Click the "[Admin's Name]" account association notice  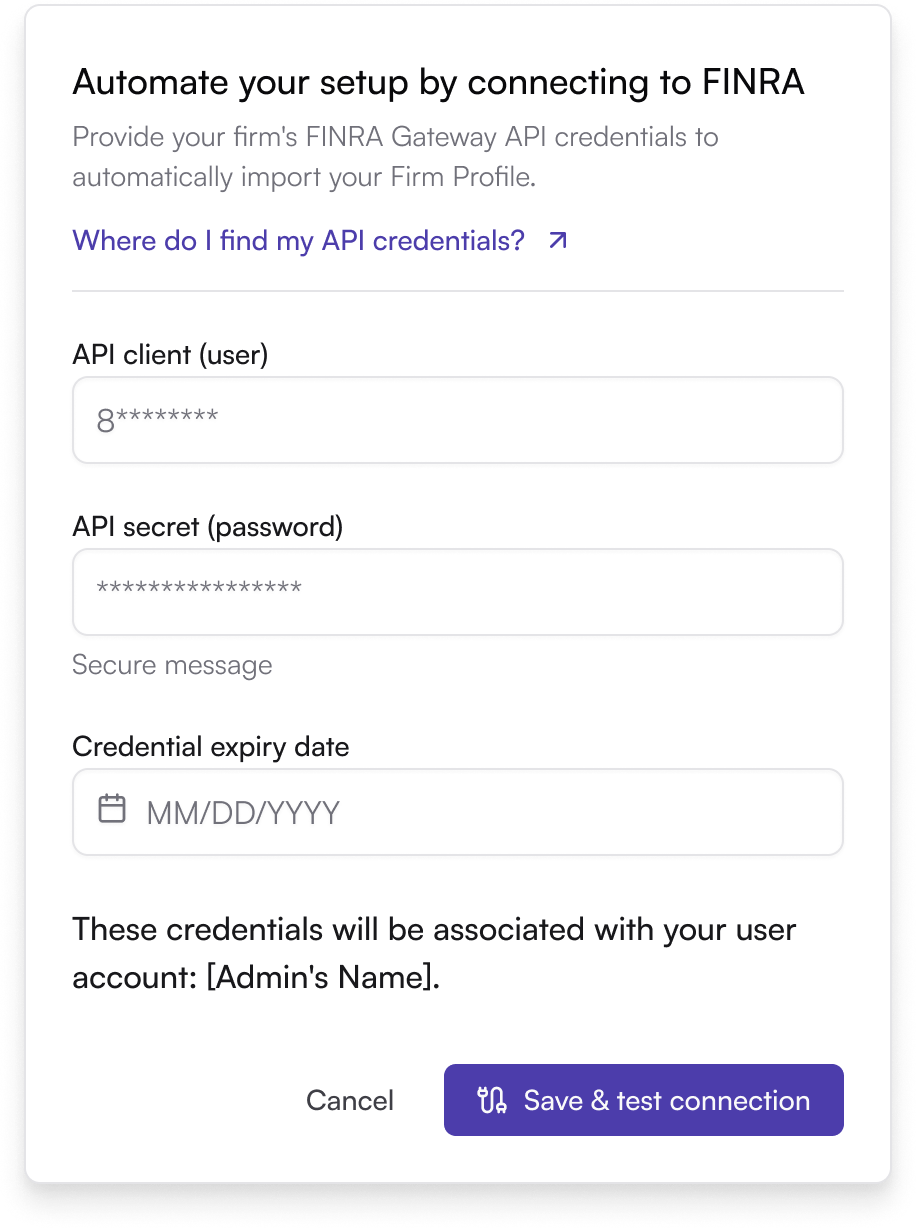click(x=435, y=953)
